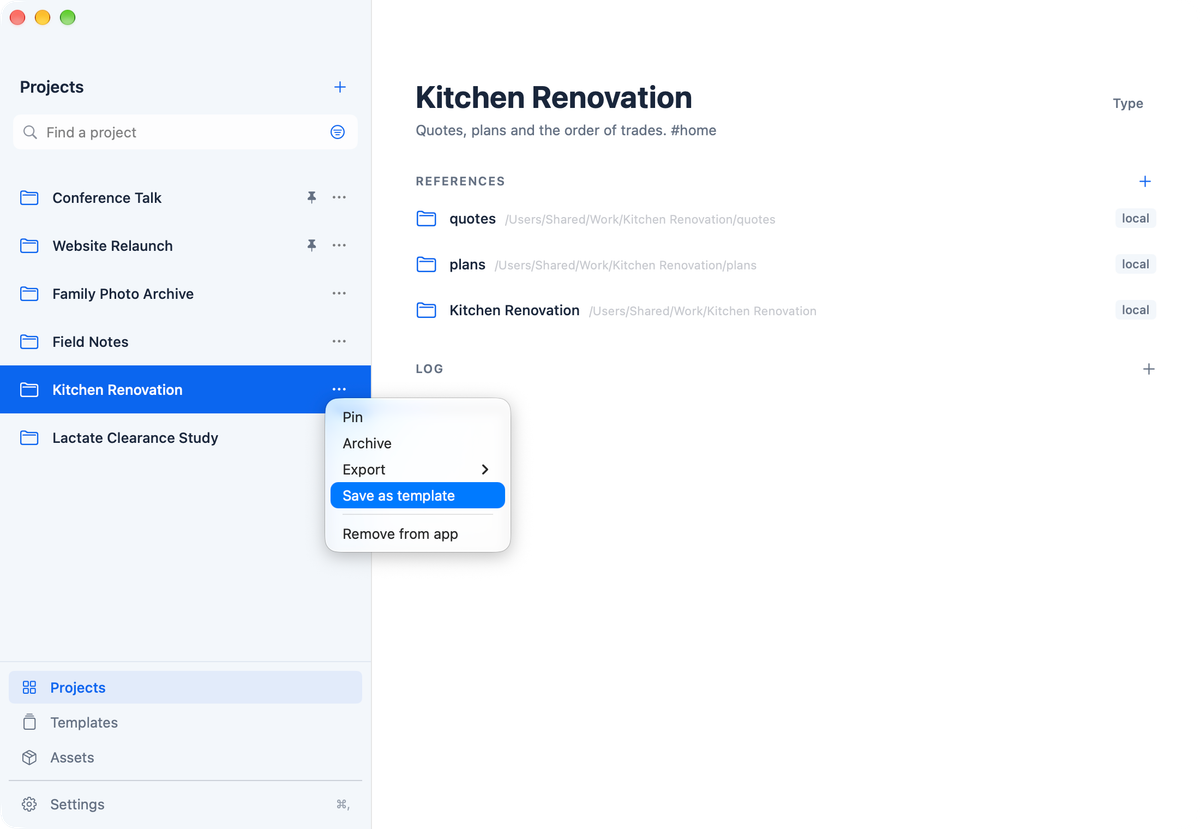The image size is (1200, 829).
Task: Open the Website Relaunch project
Action: (185, 246)
